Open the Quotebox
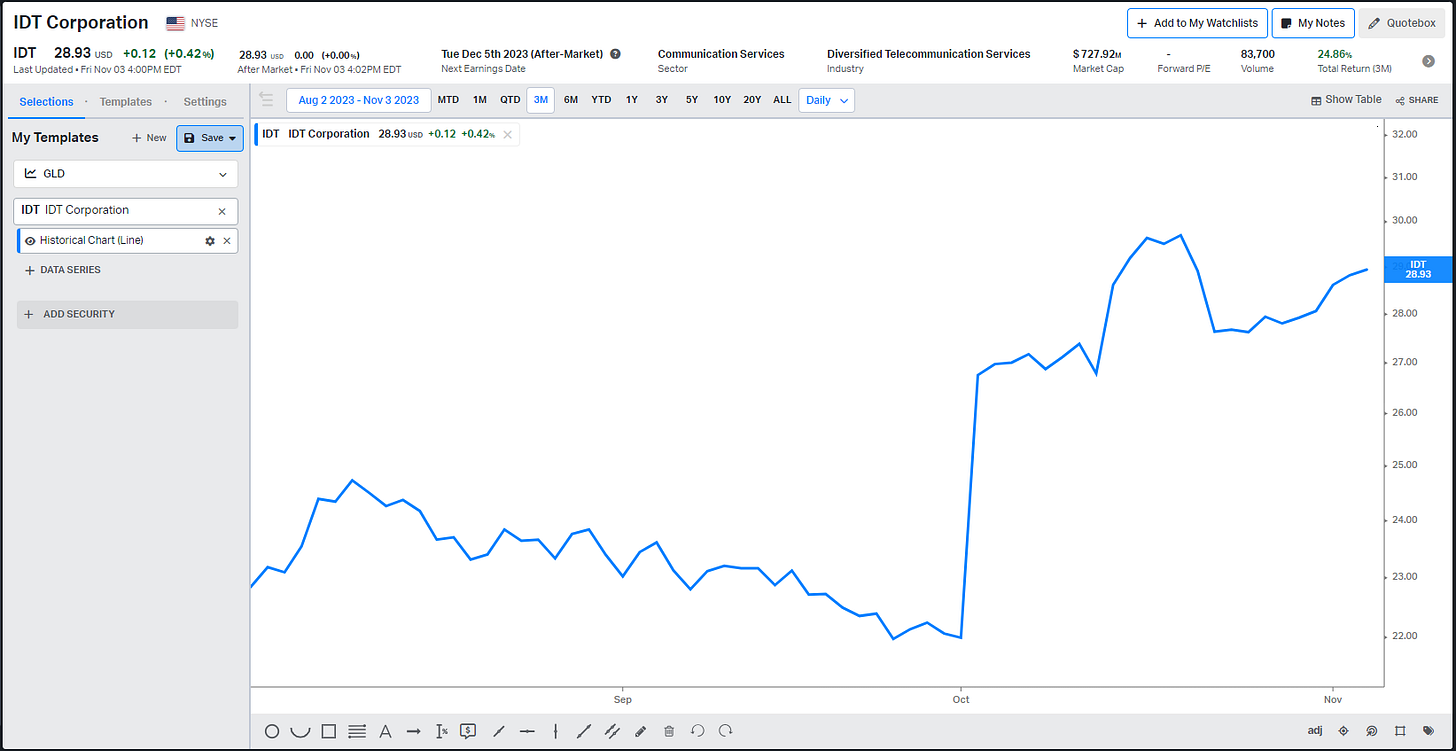Image resolution: width=1456 pixels, height=751 pixels. point(1402,23)
